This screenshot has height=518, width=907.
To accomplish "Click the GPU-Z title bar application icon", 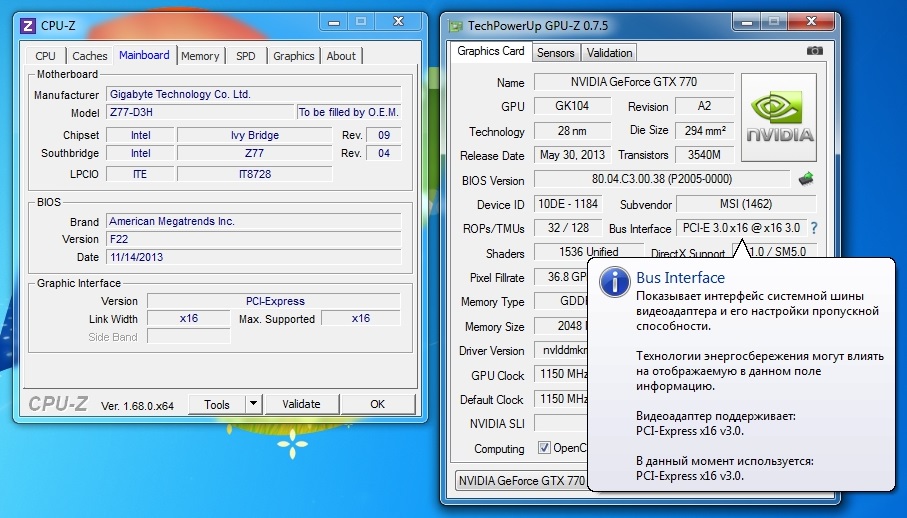I will click(456, 26).
